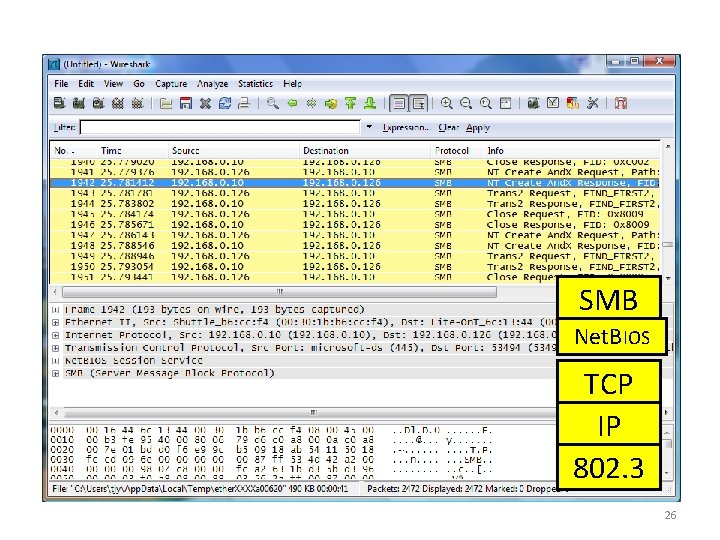This screenshot has width=720, height=540.
Task: Reset zoom to normal size
Action: [486, 103]
